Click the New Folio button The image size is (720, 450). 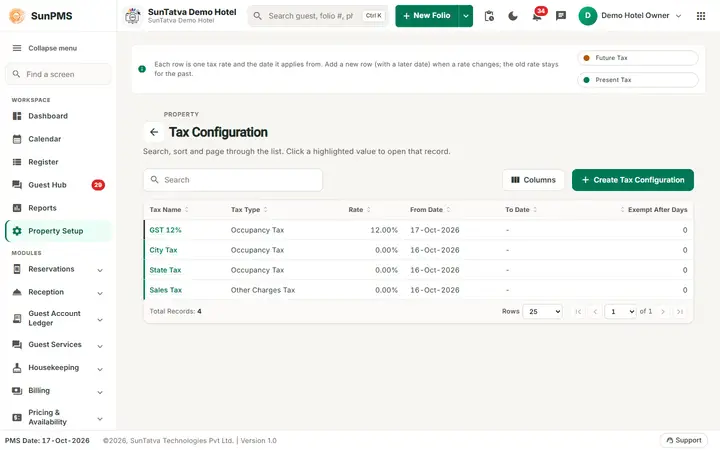tap(427, 16)
